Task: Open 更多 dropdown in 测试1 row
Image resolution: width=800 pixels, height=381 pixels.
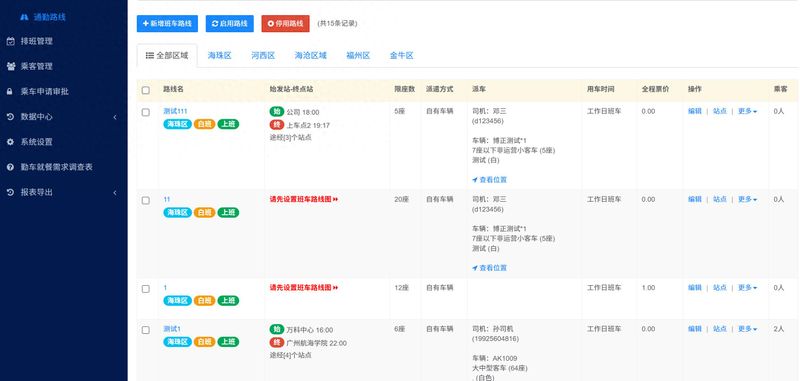Action: [747, 329]
